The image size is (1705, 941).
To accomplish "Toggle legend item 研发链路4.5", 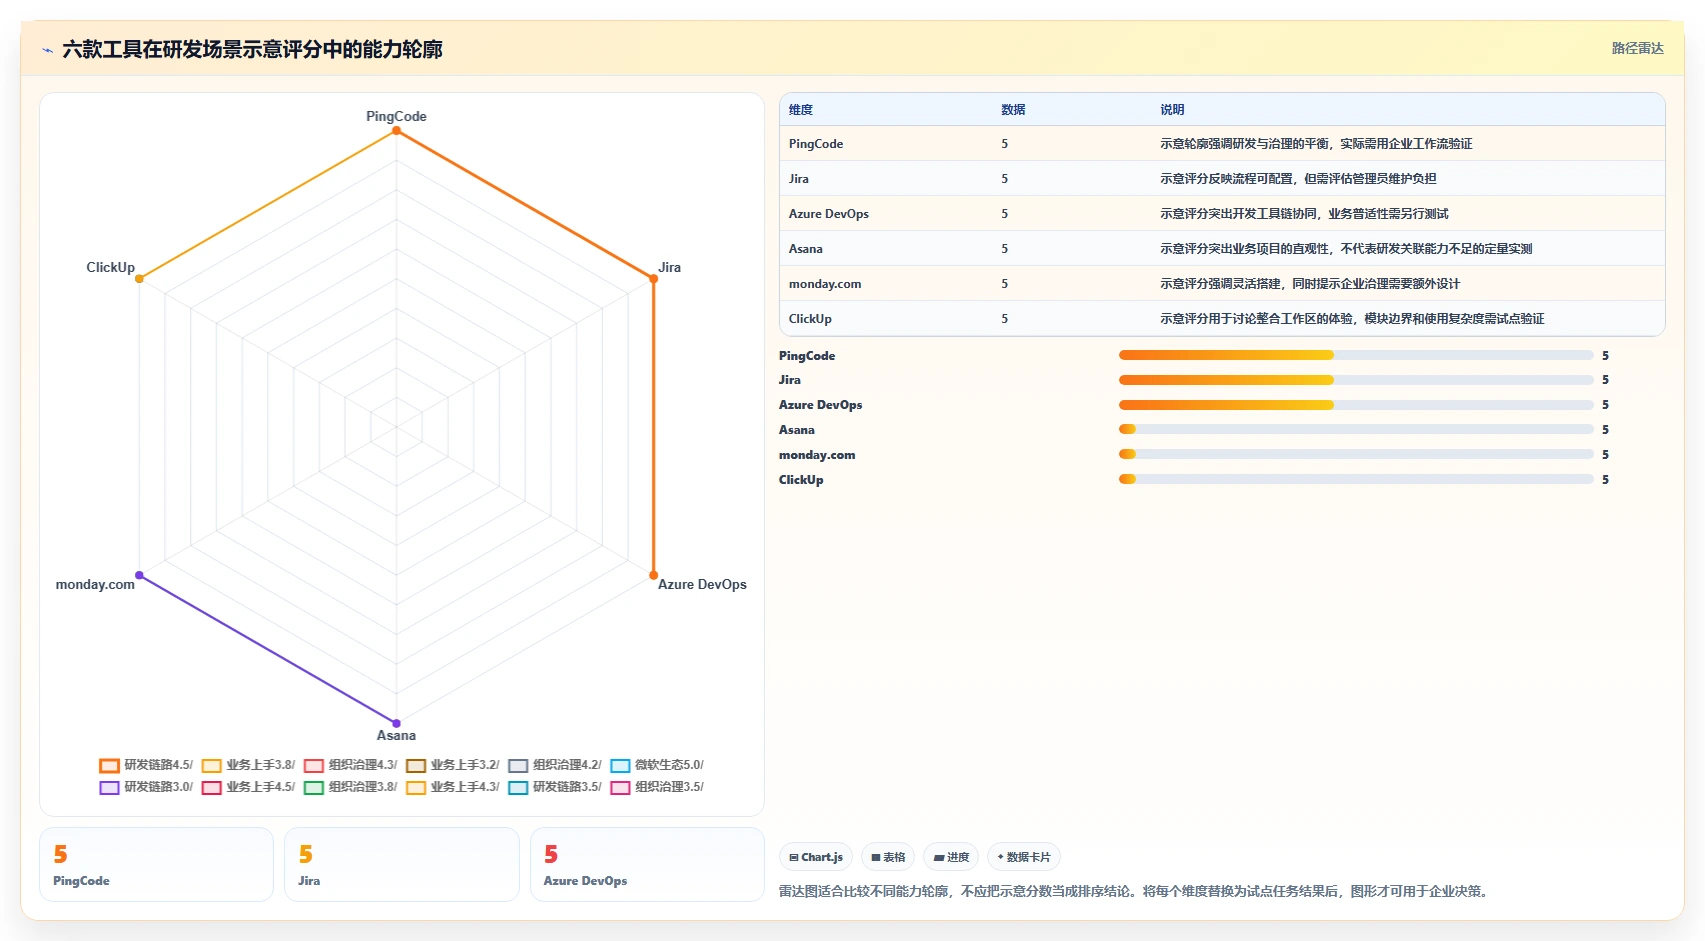I will coord(146,765).
